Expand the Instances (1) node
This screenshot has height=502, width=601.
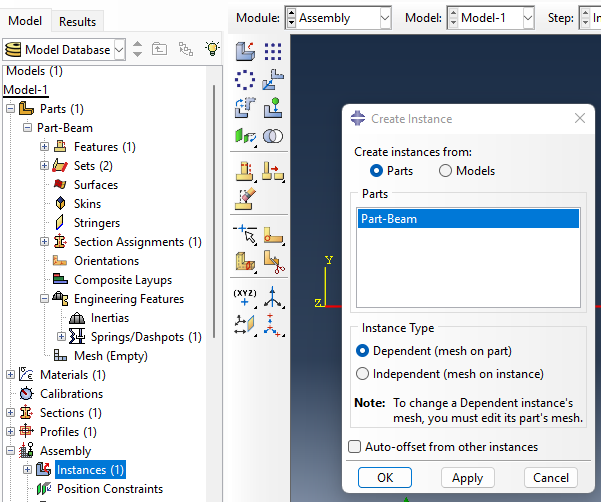[x=27, y=469]
